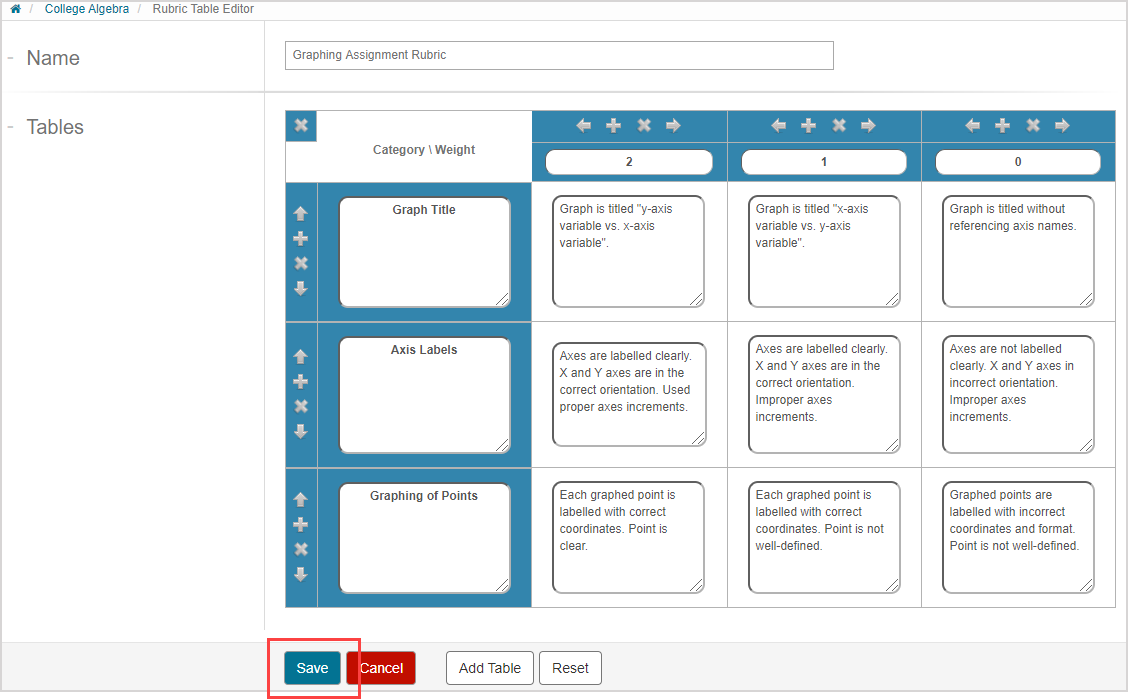Reset the rubric table

(570, 668)
